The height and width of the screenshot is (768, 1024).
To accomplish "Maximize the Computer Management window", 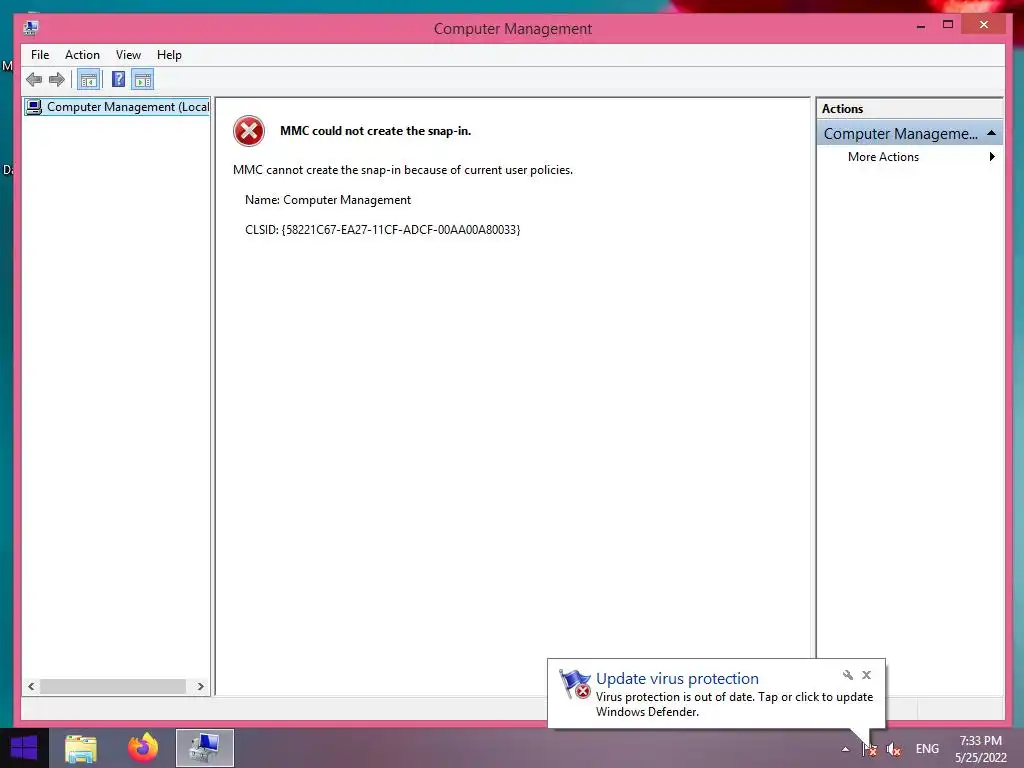I will 948,25.
